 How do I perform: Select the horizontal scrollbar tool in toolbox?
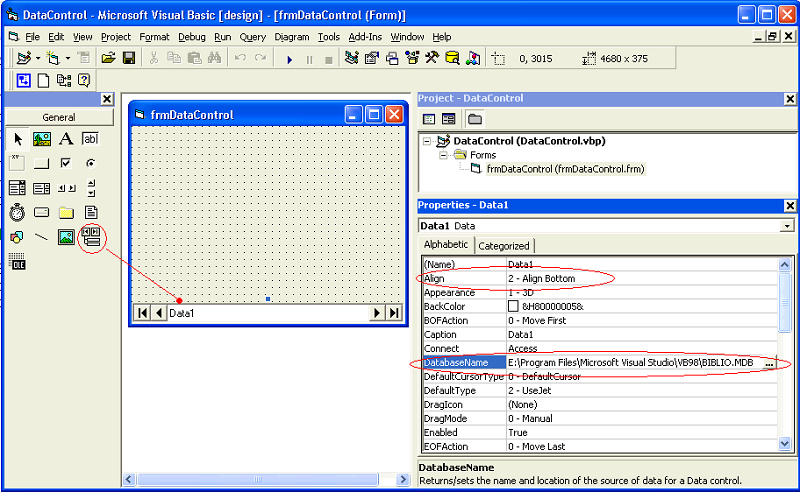[66, 188]
